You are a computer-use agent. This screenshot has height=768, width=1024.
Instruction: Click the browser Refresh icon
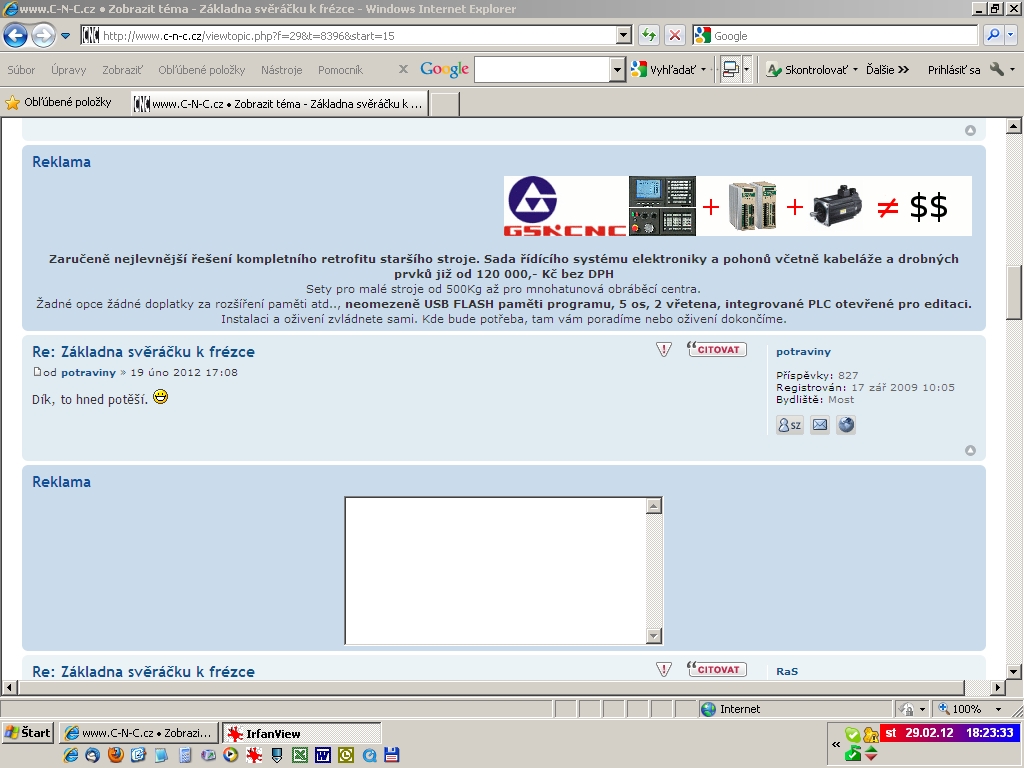click(649, 36)
